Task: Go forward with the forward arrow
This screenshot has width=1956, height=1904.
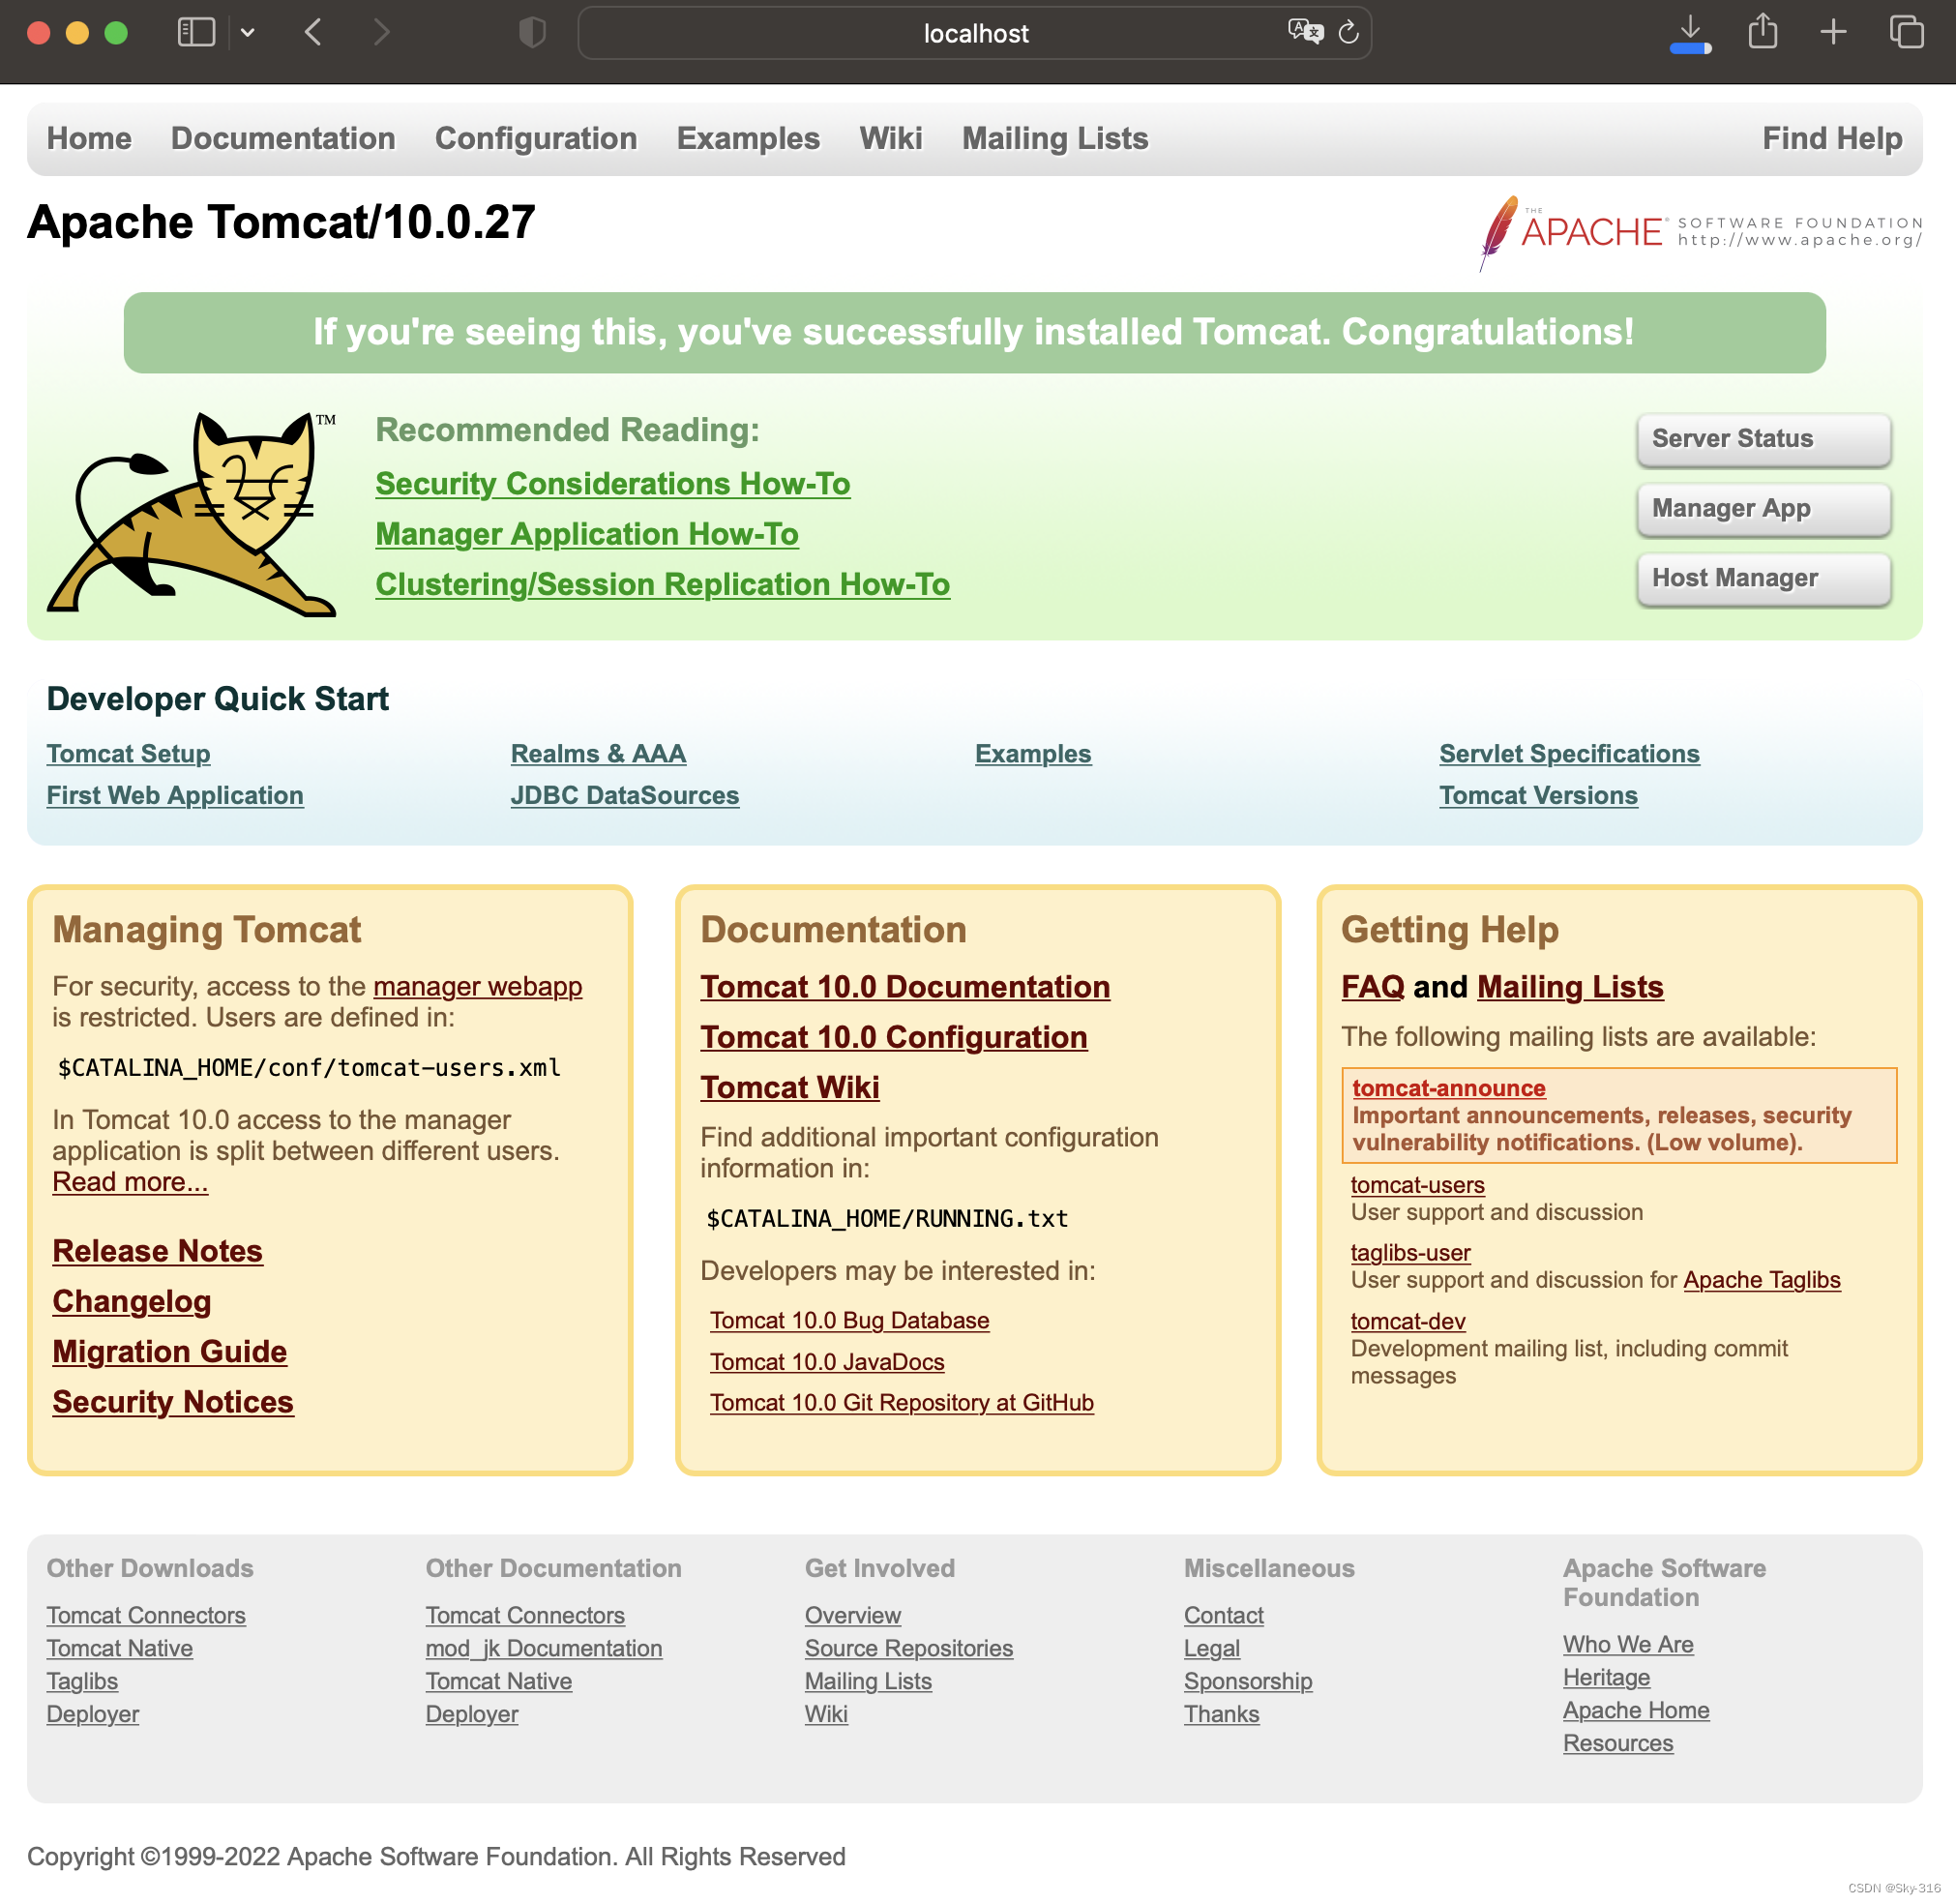Action: [381, 33]
